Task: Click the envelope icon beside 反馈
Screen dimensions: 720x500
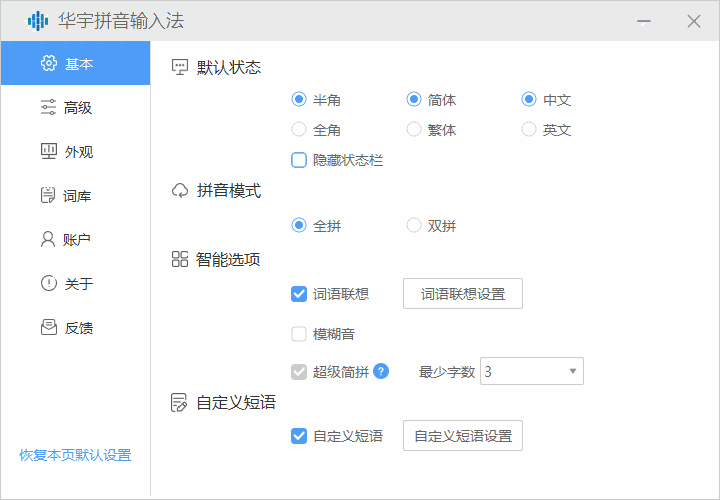Action: coord(49,327)
